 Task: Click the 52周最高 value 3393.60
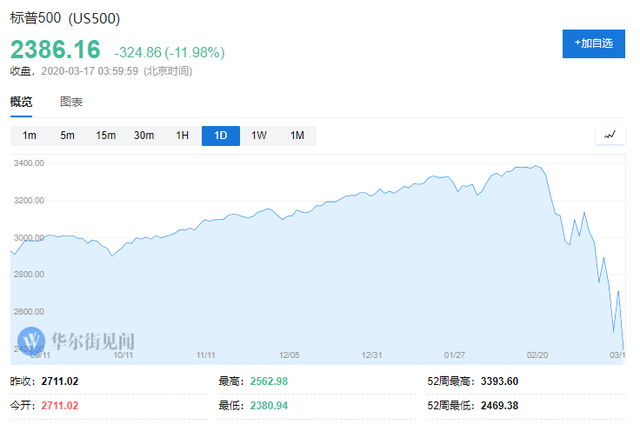tap(500, 381)
